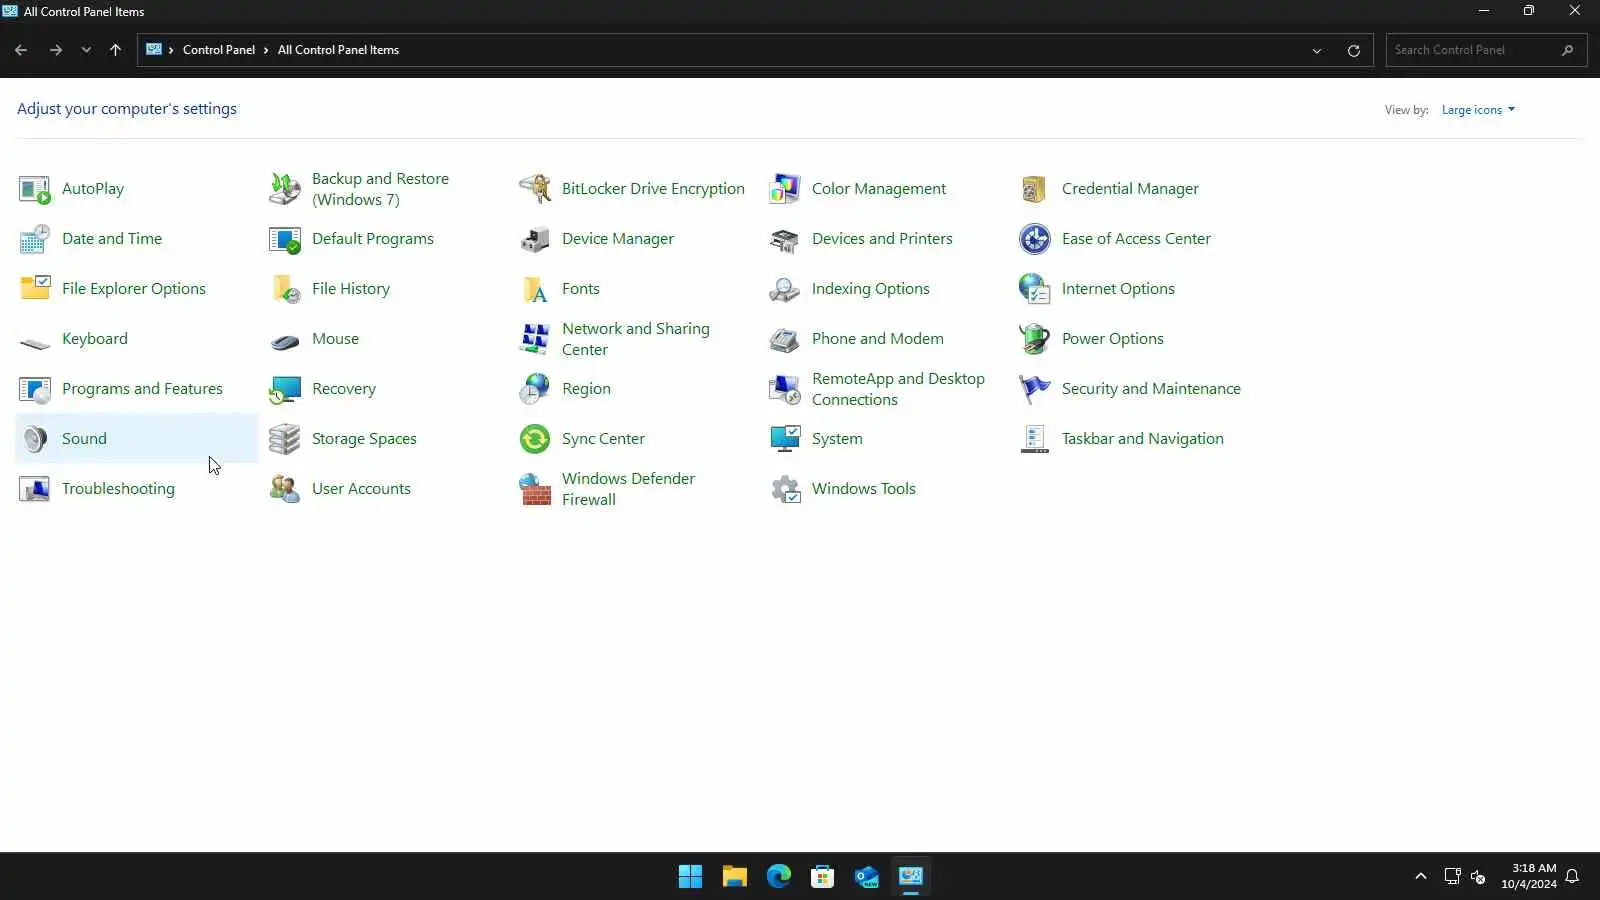The image size is (1600, 900).
Task: Open the Troubleshooting link
Action: (118, 489)
